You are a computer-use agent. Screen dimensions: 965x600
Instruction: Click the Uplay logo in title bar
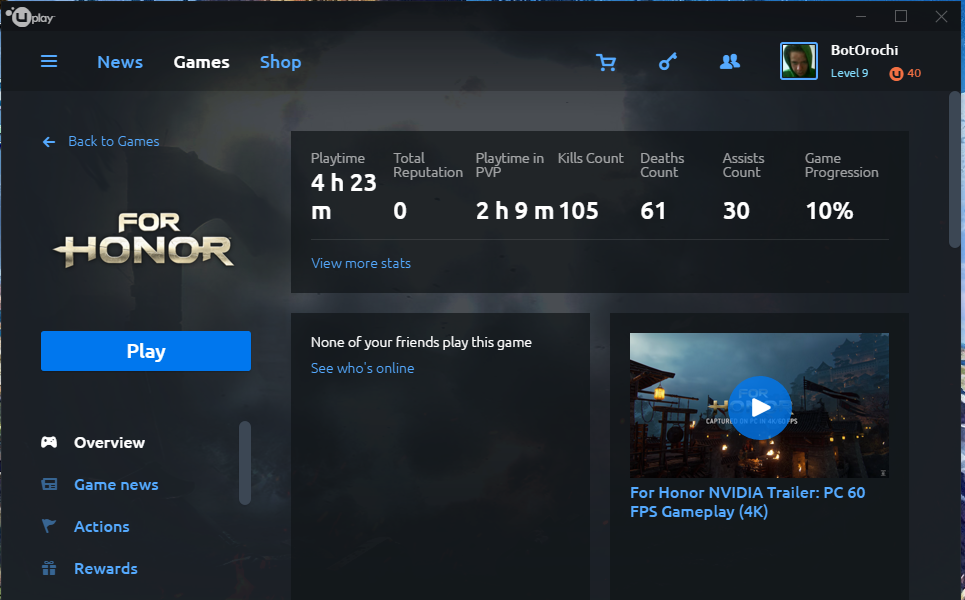(x=30, y=17)
